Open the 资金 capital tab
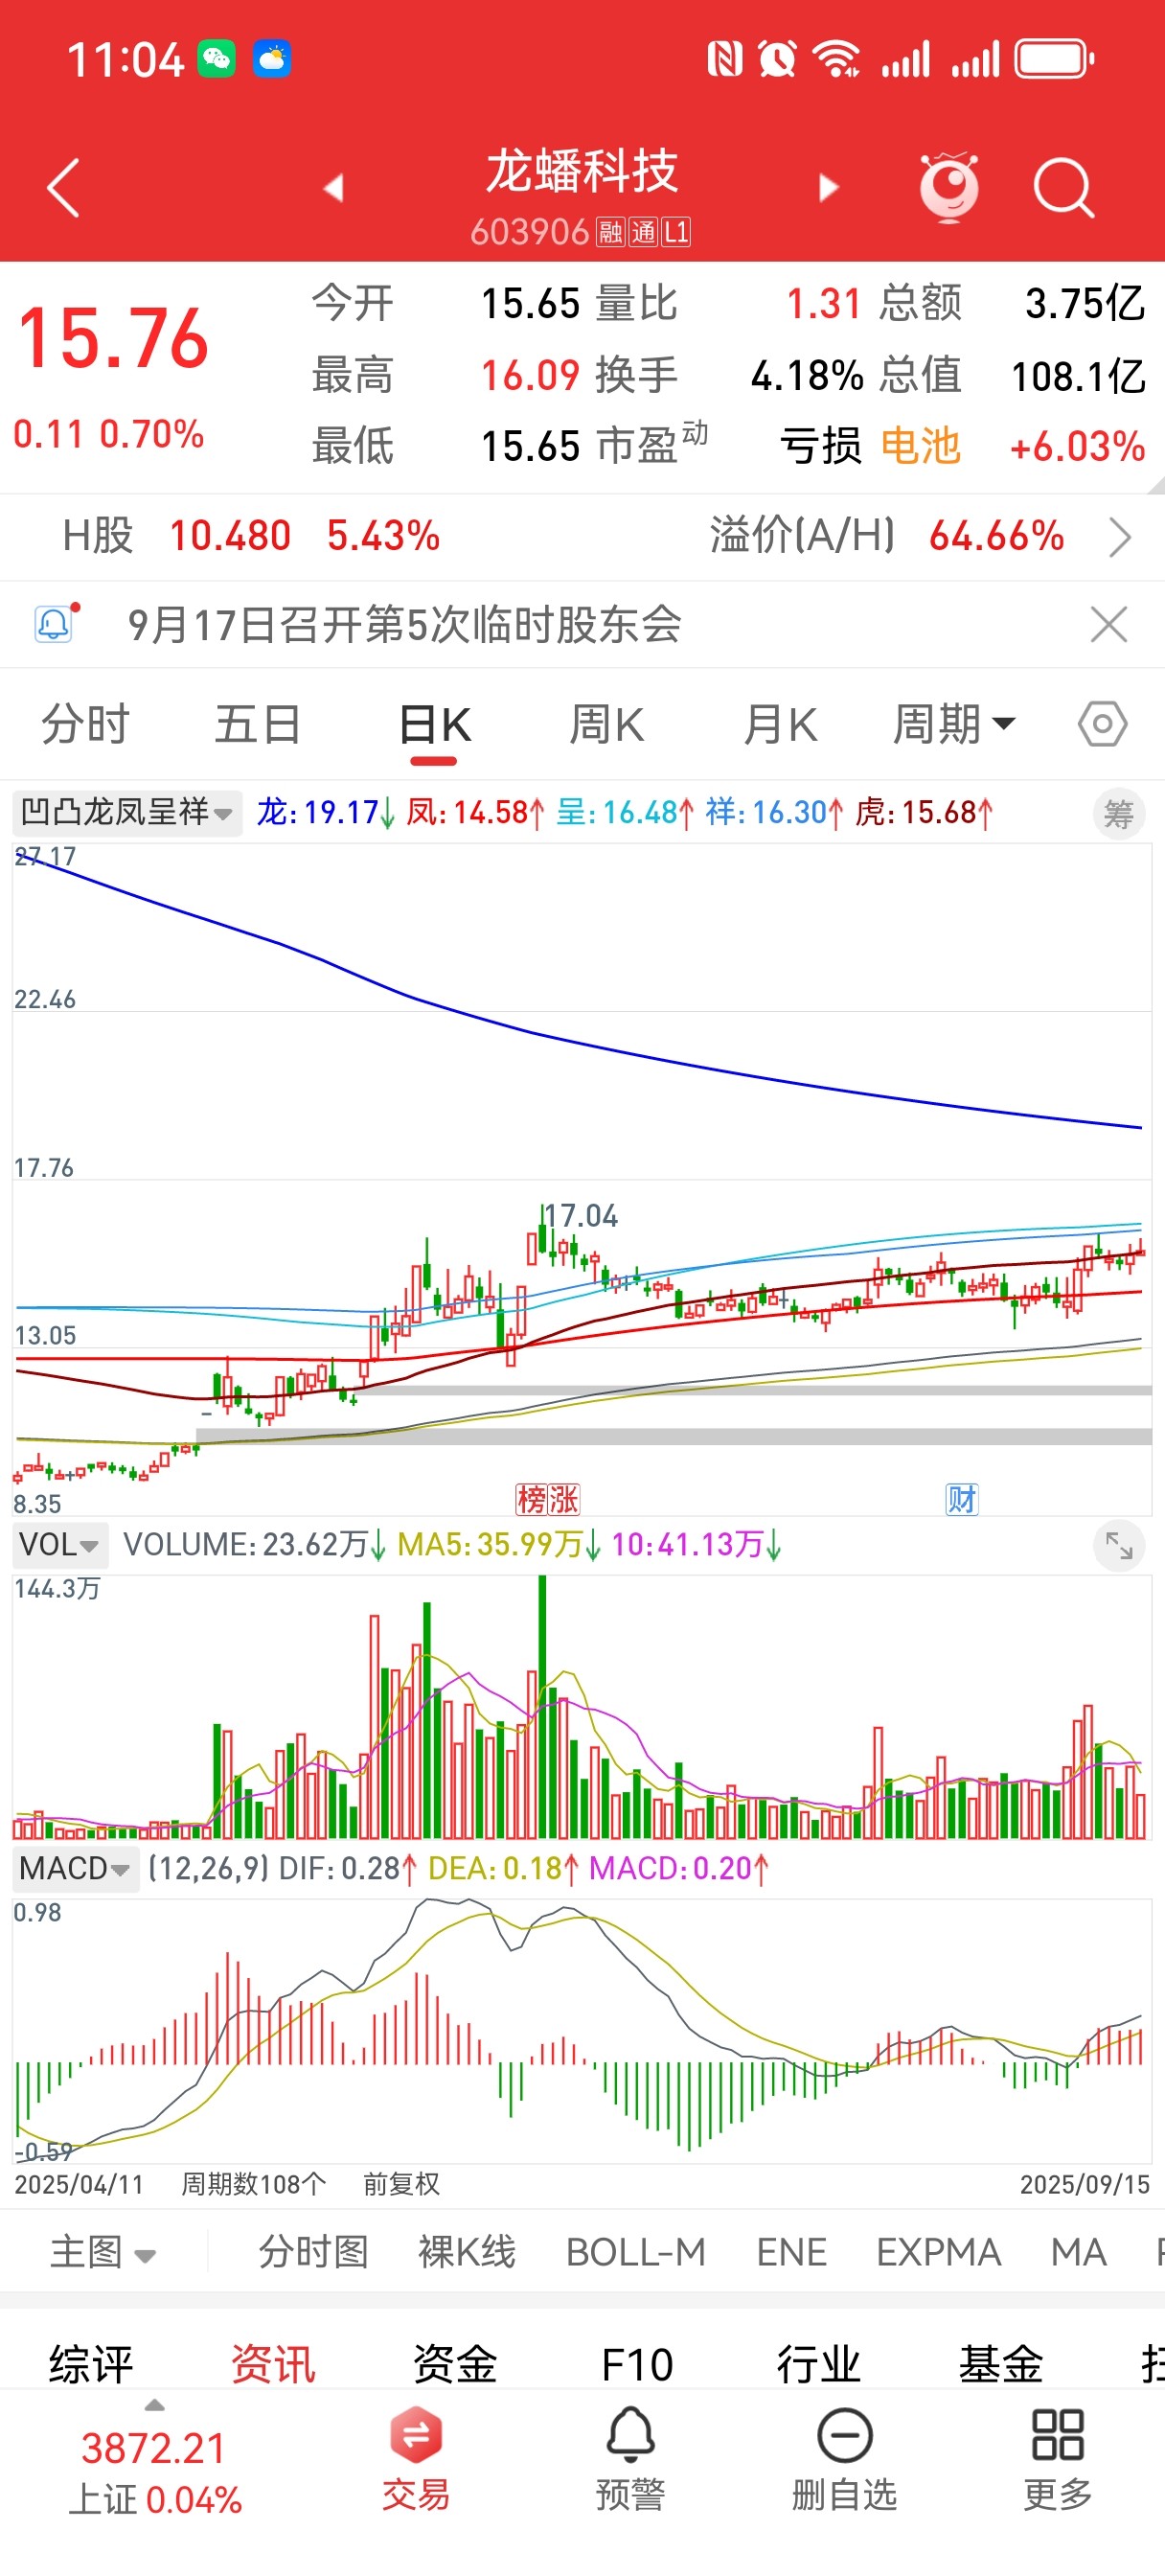This screenshot has width=1165, height=2576. pos(455,2365)
